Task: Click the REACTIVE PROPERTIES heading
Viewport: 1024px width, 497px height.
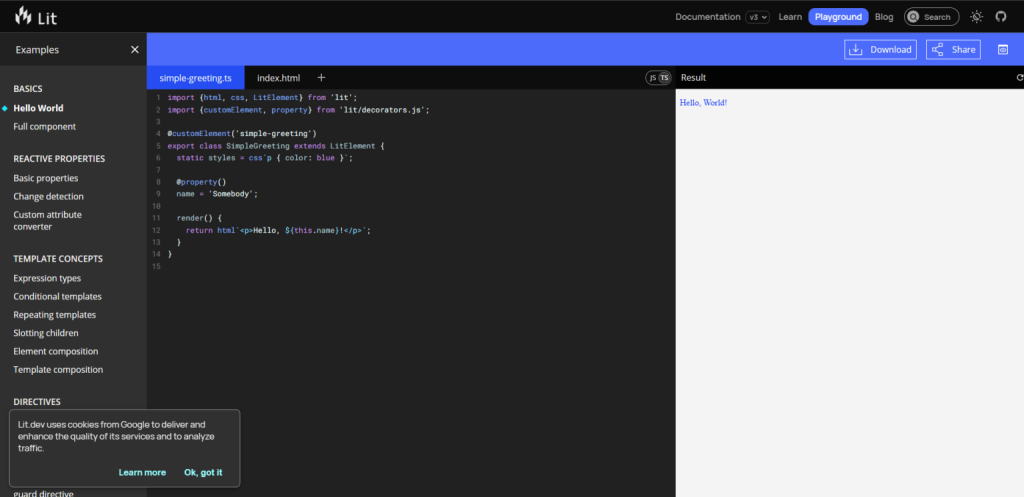Action: point(59,159)
